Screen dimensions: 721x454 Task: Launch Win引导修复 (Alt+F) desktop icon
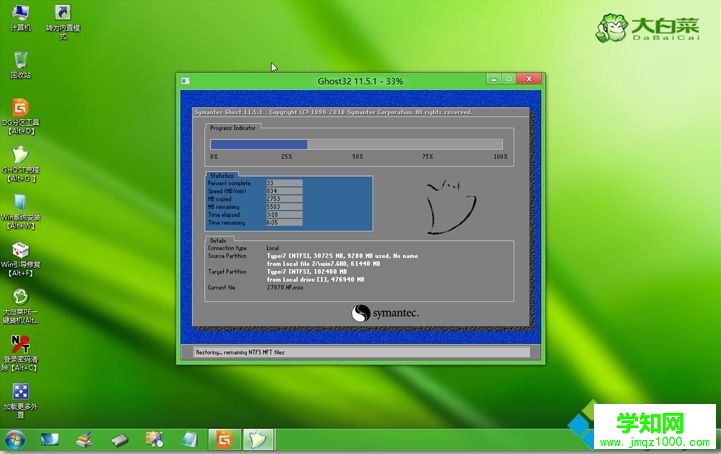pyautogui.click(x=21, y=259)
